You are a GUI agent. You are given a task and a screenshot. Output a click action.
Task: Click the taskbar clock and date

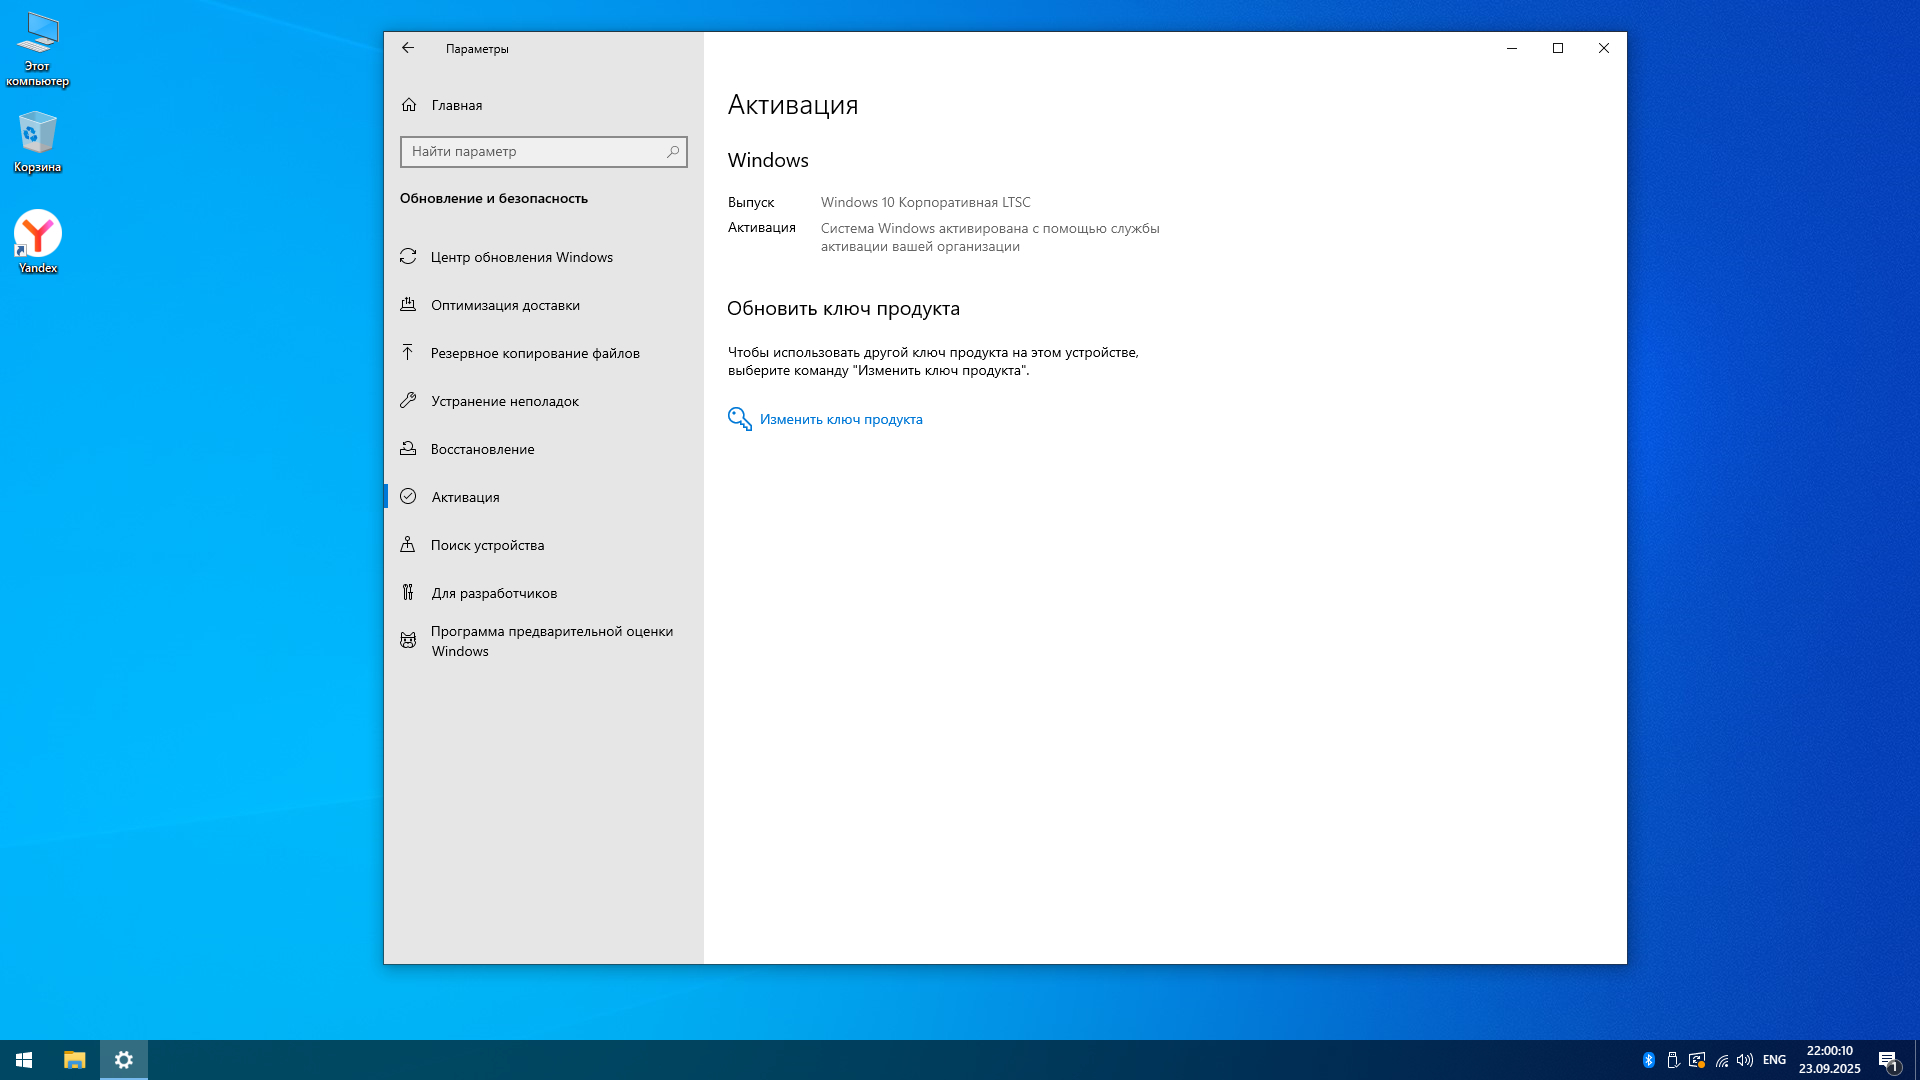[1830, 1060]
